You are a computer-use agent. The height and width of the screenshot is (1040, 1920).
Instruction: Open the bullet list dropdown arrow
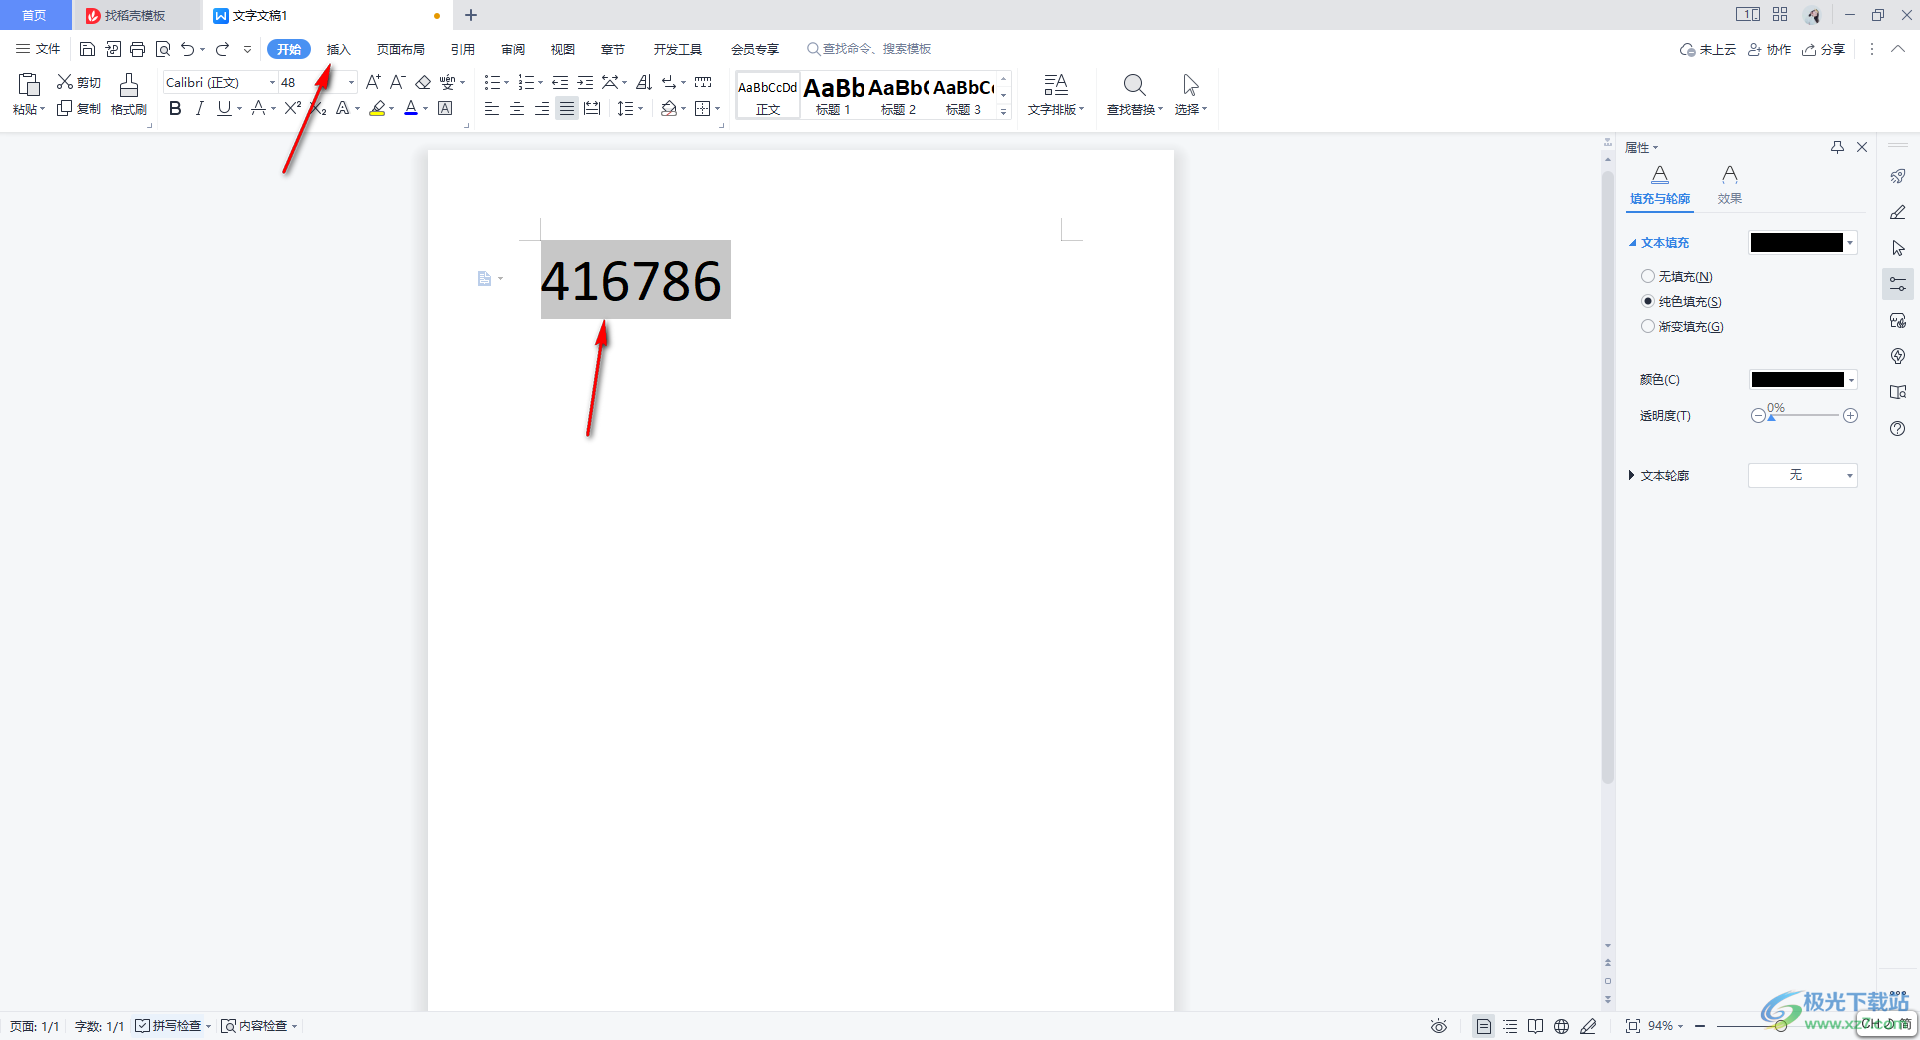point(506,82)
